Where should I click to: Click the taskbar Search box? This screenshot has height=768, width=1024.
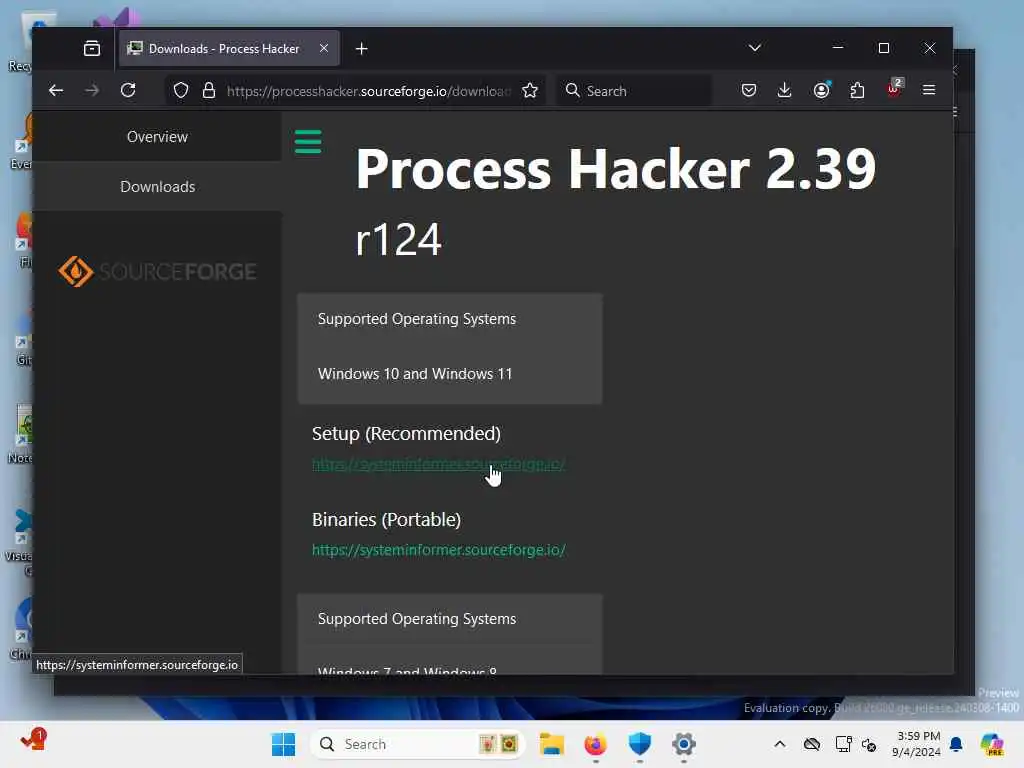(418, 744)
